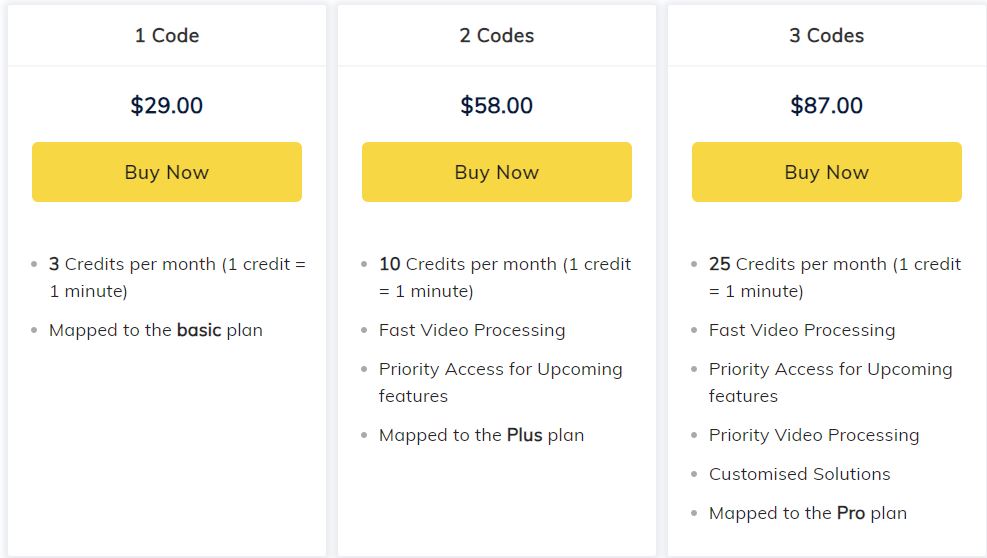Viewport: 987px width, 558px height.
Task: Select the 2 Codes card heading
Action: 496,36
